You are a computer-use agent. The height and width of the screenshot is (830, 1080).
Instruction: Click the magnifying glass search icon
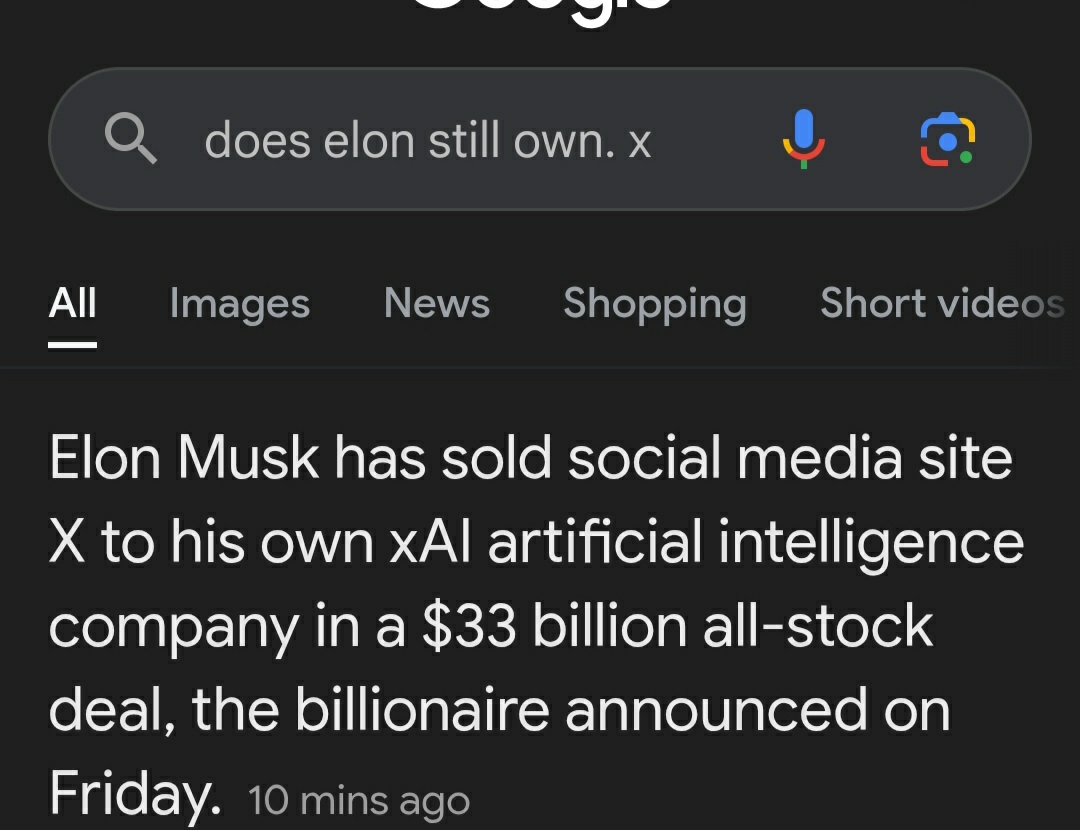pyautogui.click(x=131, y=140)
